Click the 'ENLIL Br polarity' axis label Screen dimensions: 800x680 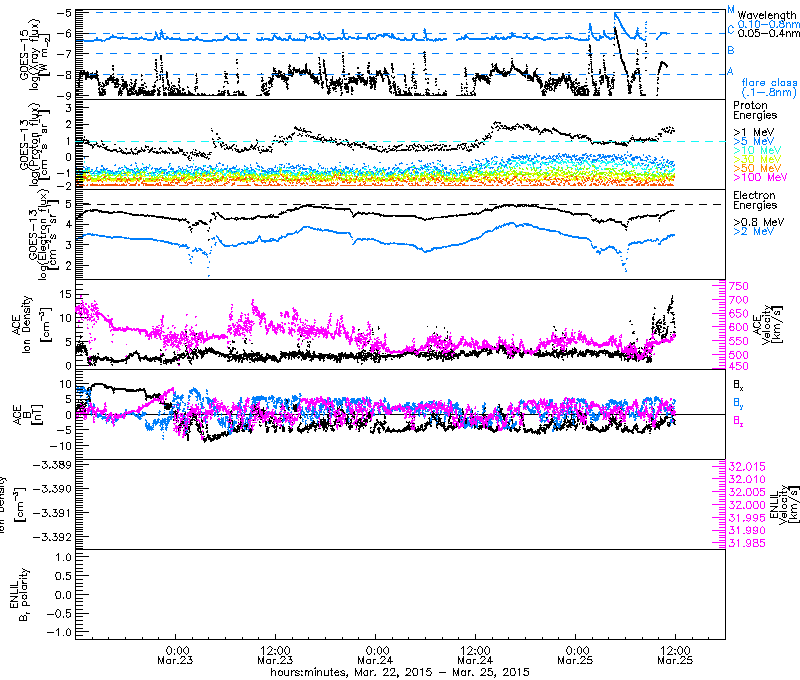point(19,594)
